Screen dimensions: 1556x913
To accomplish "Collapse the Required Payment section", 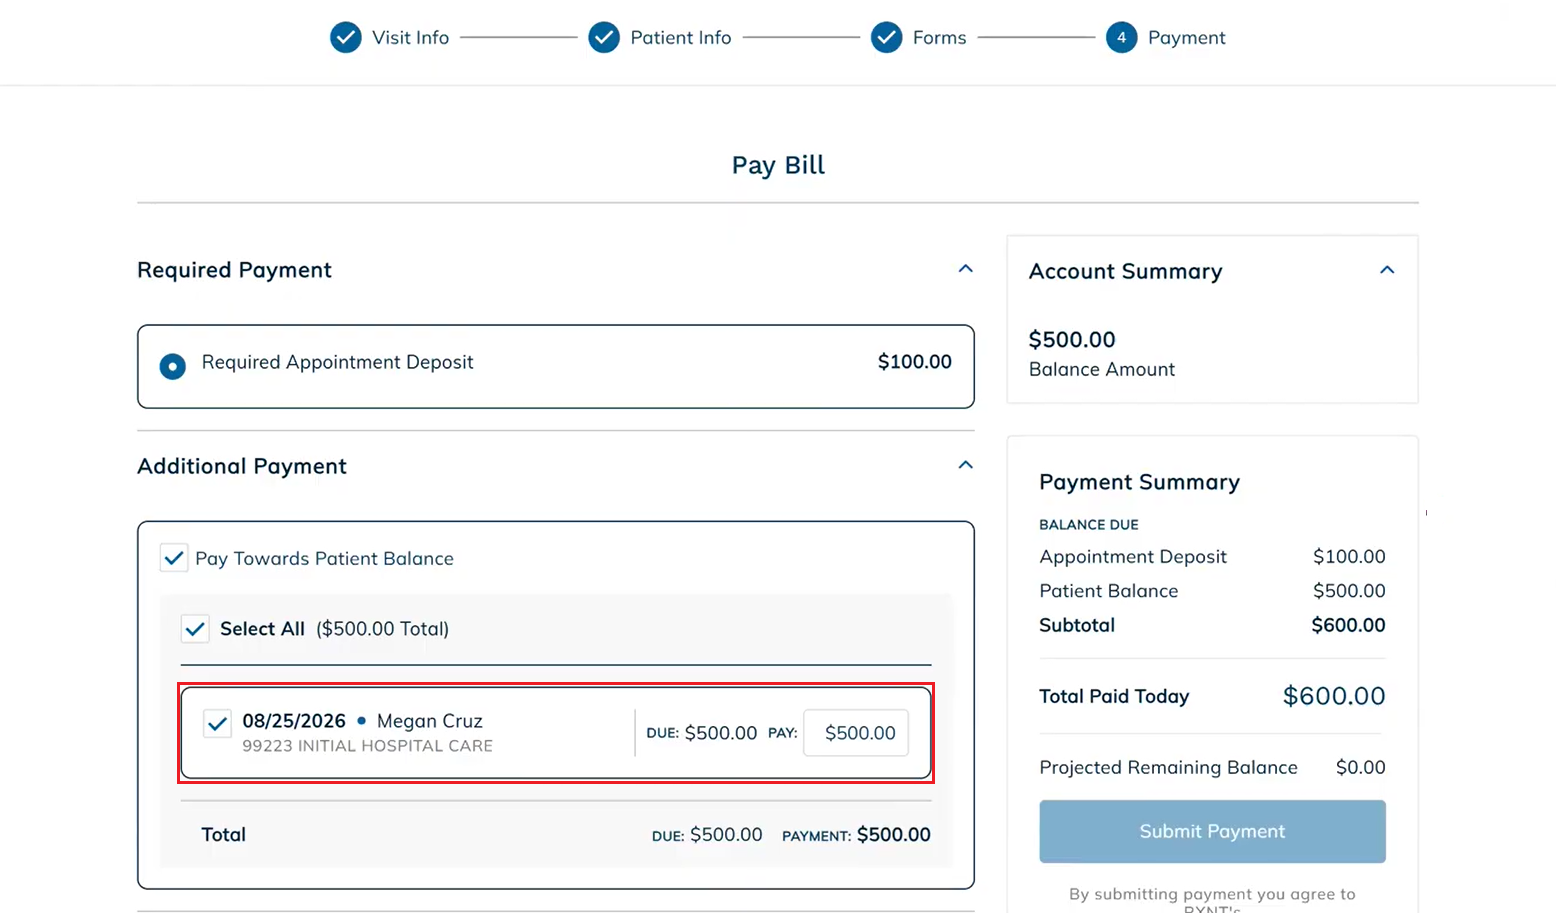I will tap(965, 269).
